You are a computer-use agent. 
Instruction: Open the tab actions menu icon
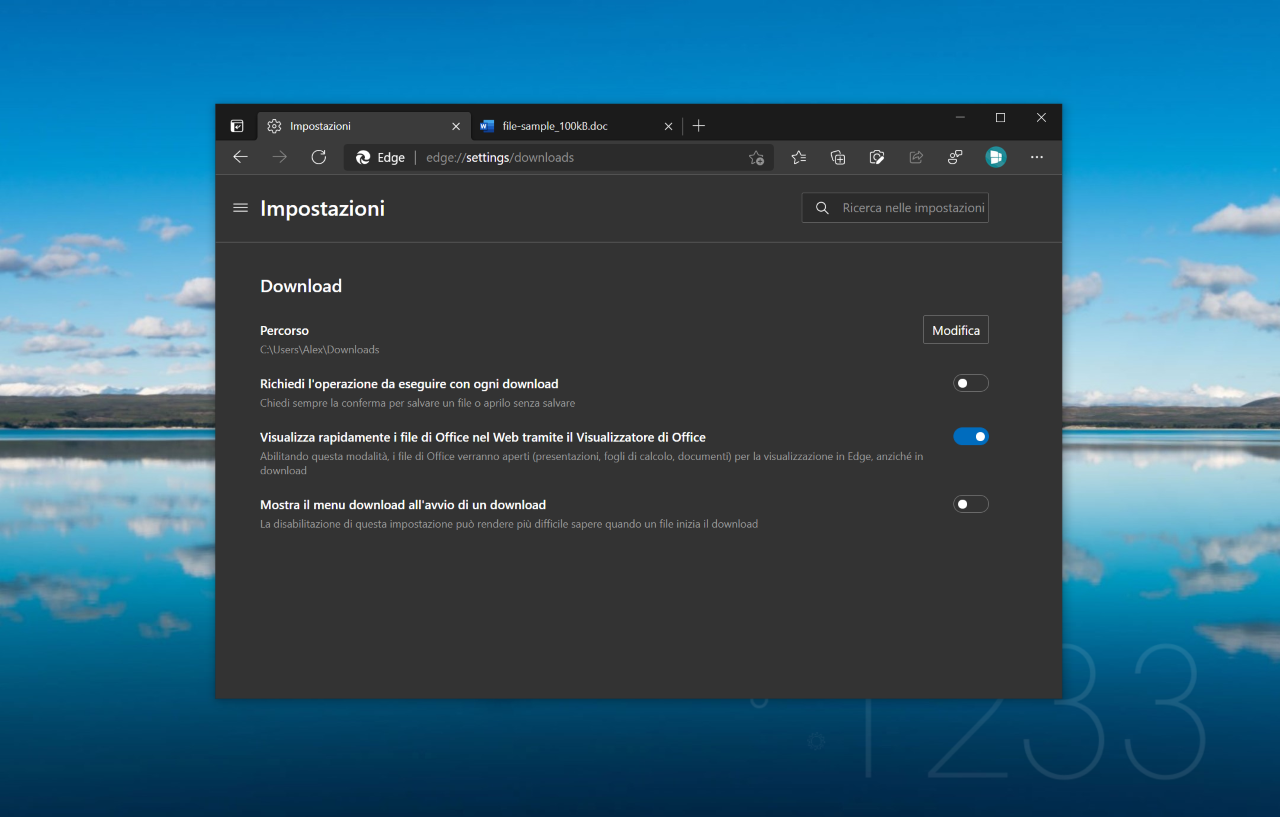pyautogui.click(x=237, y=126)
